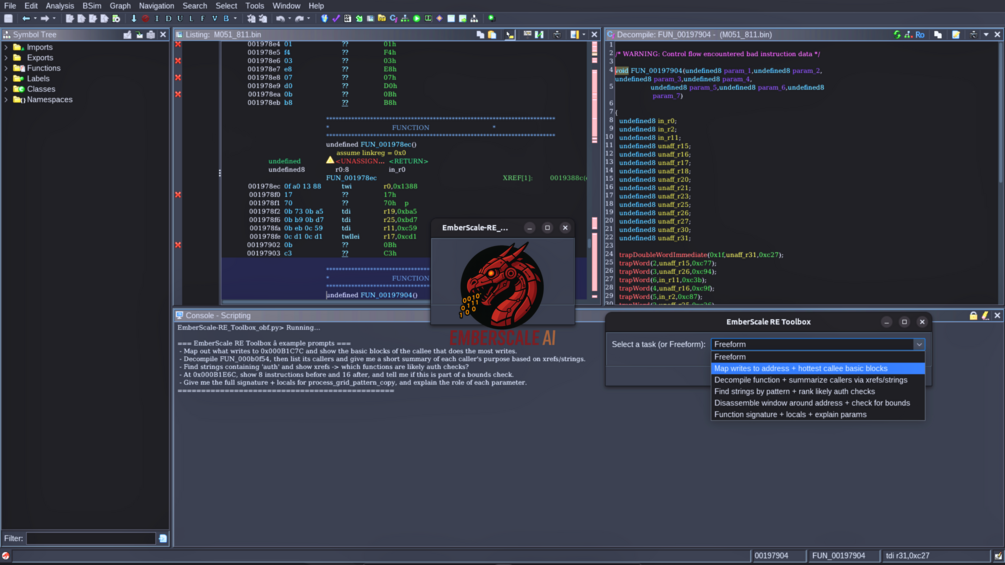Open the Graph menu
1005x565 pixels.
120,6
